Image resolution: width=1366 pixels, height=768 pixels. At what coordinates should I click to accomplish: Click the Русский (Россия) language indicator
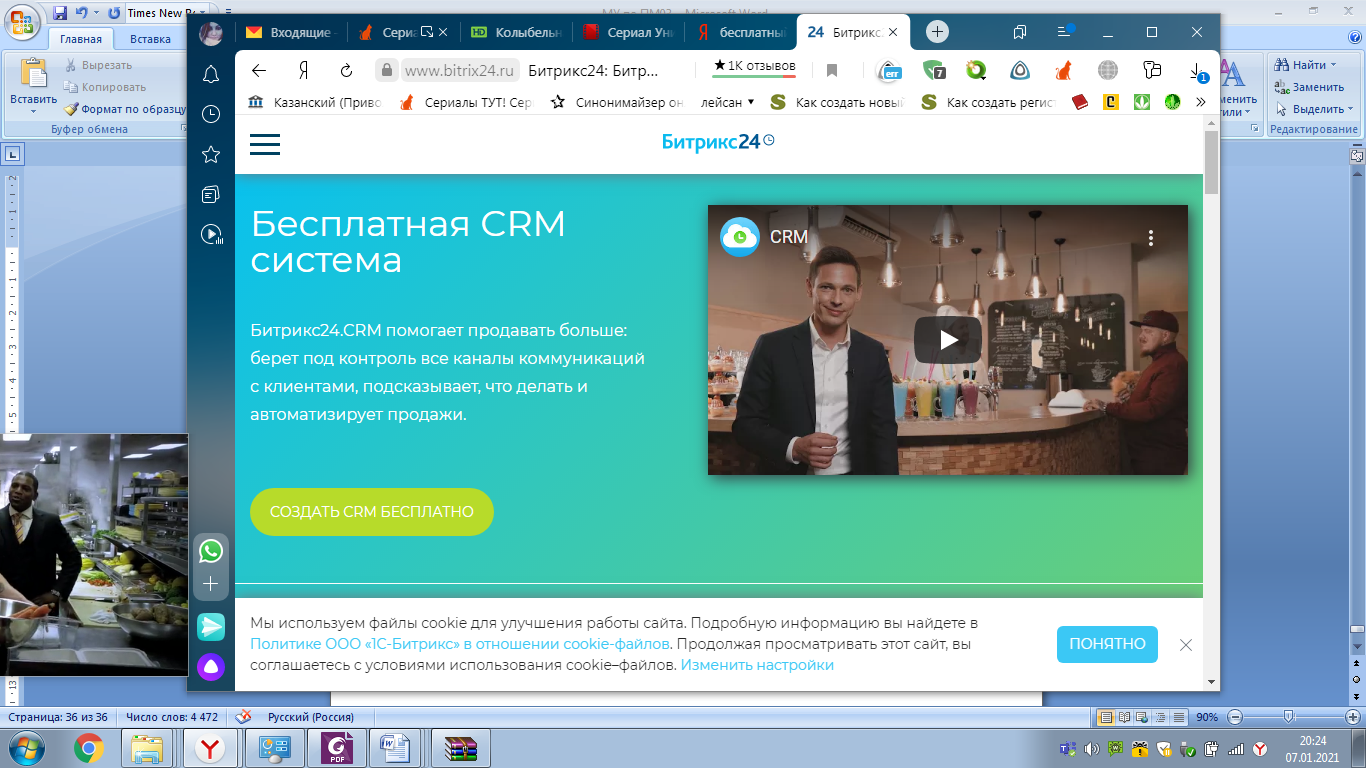(x=310, y=717)
